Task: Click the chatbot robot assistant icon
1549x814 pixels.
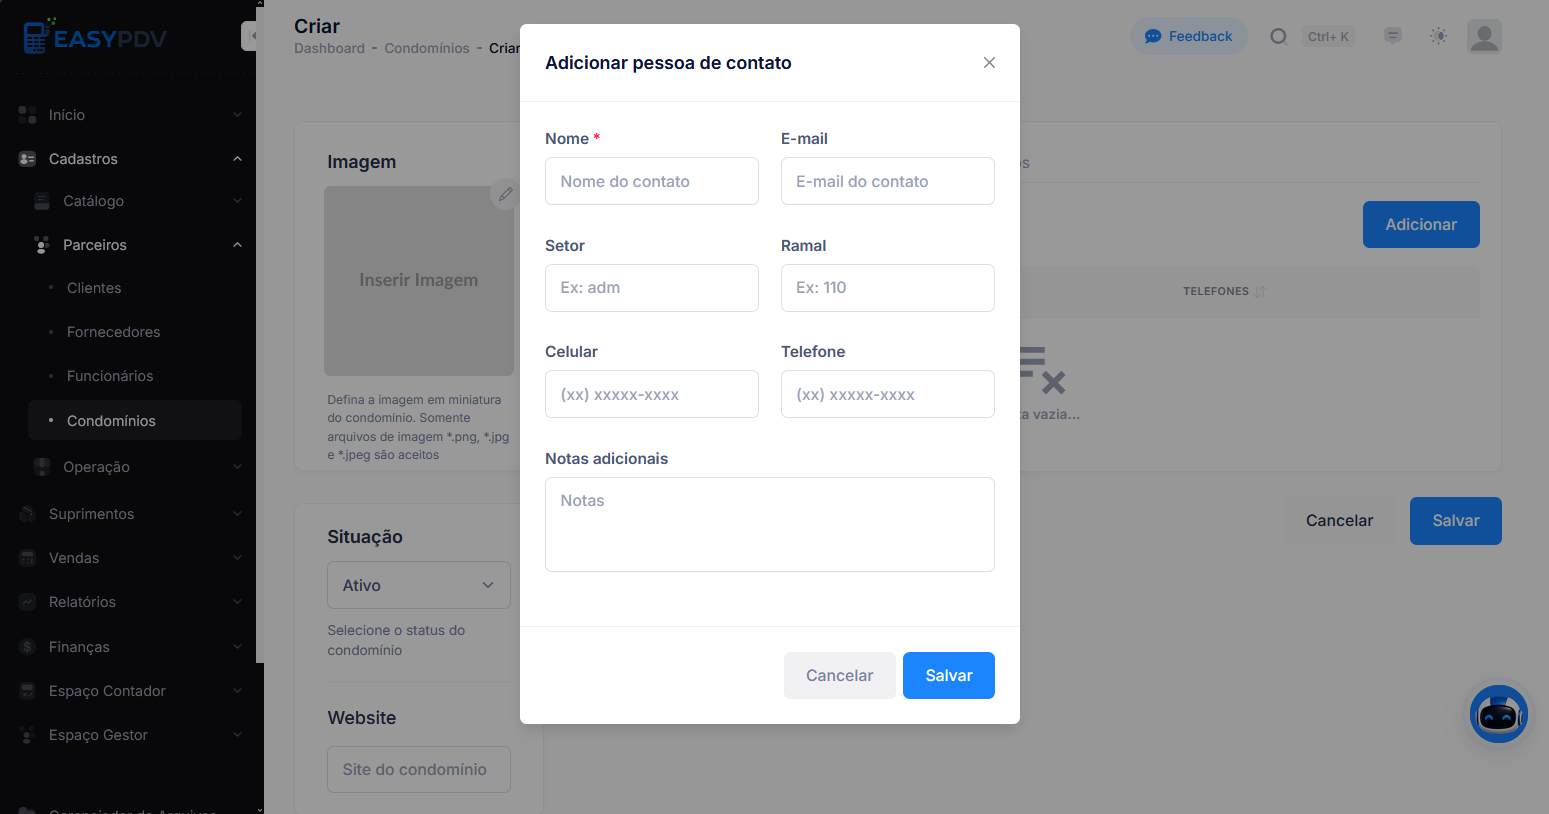Action: tap(1498, 714)
